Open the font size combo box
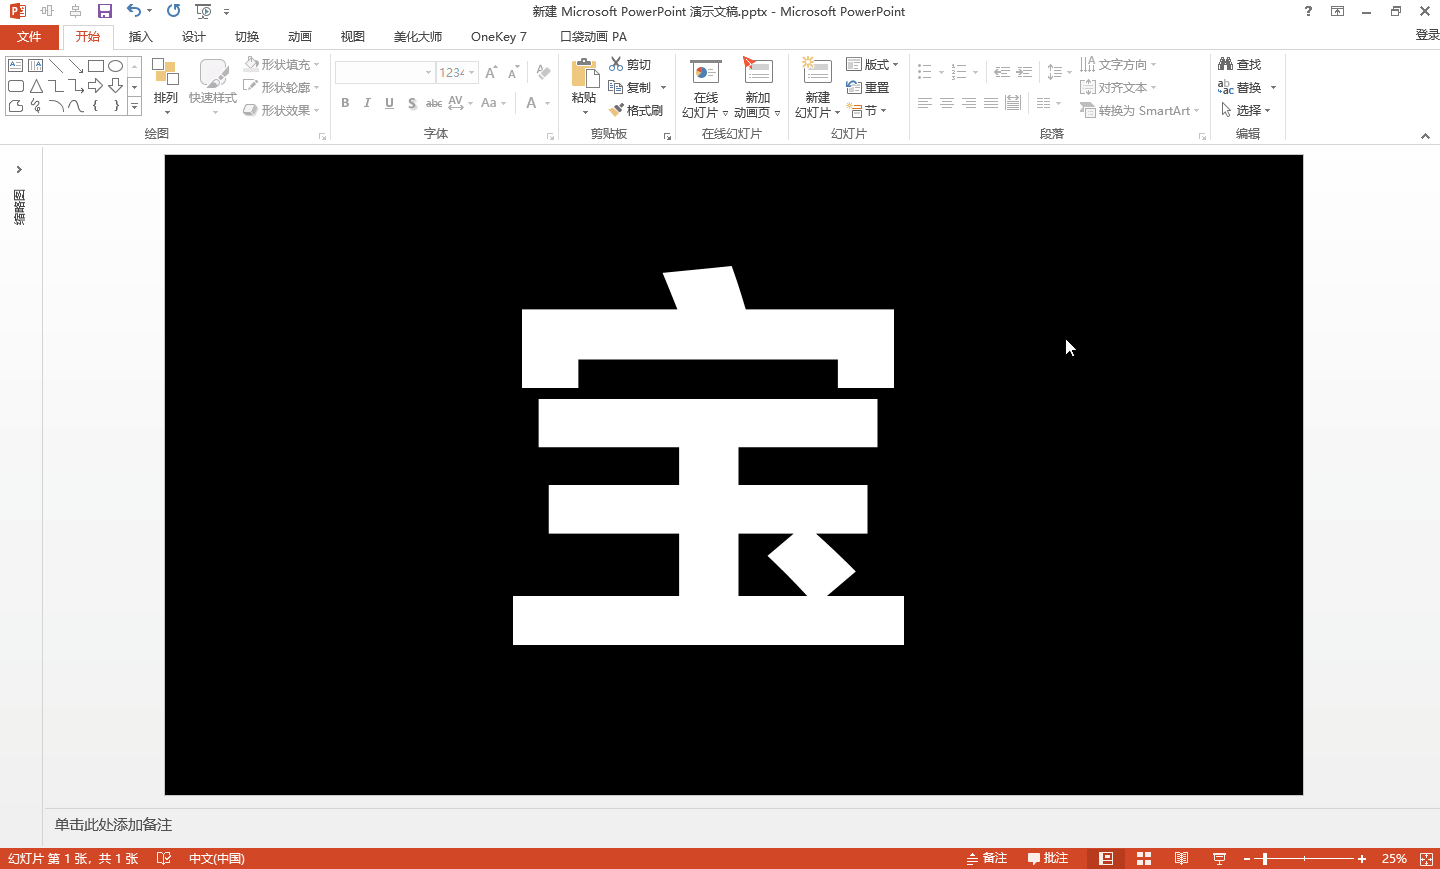This screenshot has width=1440, height=869. click(x=457, y=72)
